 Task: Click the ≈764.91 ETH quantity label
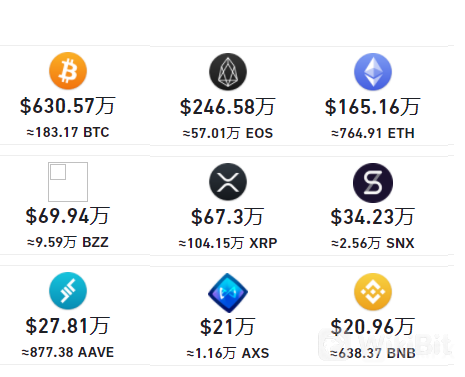tap(373, 133)
